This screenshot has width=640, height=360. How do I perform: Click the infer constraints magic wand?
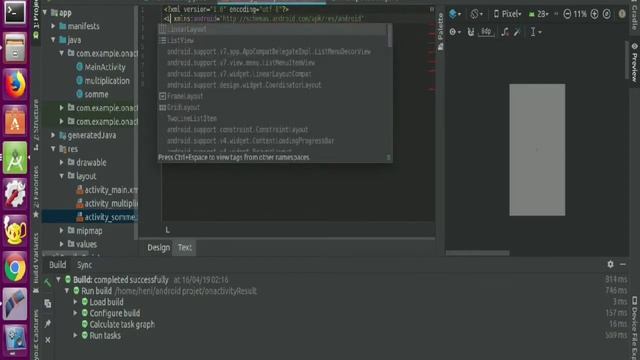click(x=517, y=32)
